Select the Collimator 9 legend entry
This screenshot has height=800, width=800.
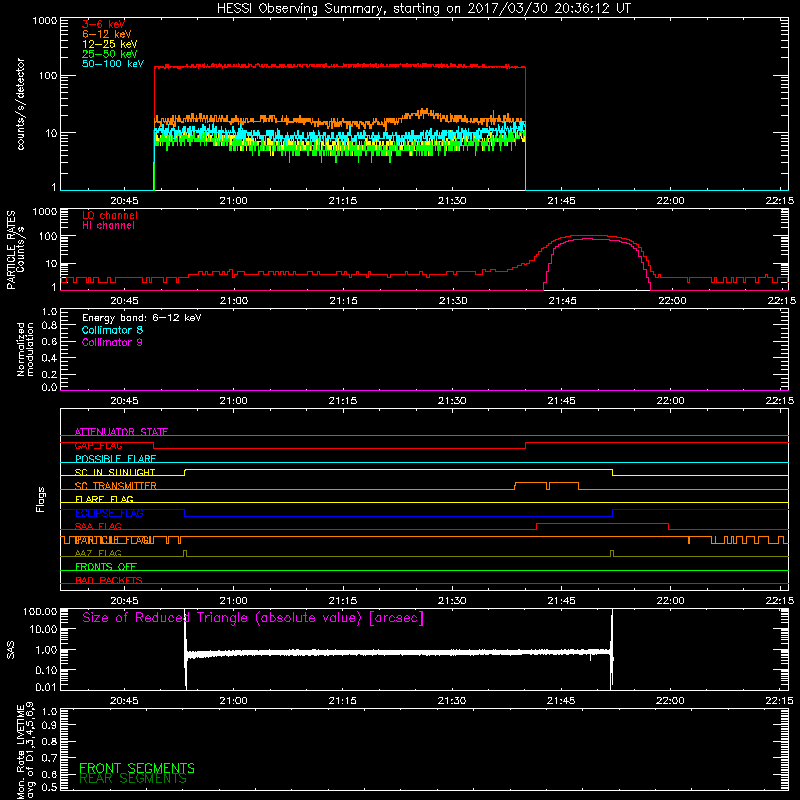click(112, 342)
